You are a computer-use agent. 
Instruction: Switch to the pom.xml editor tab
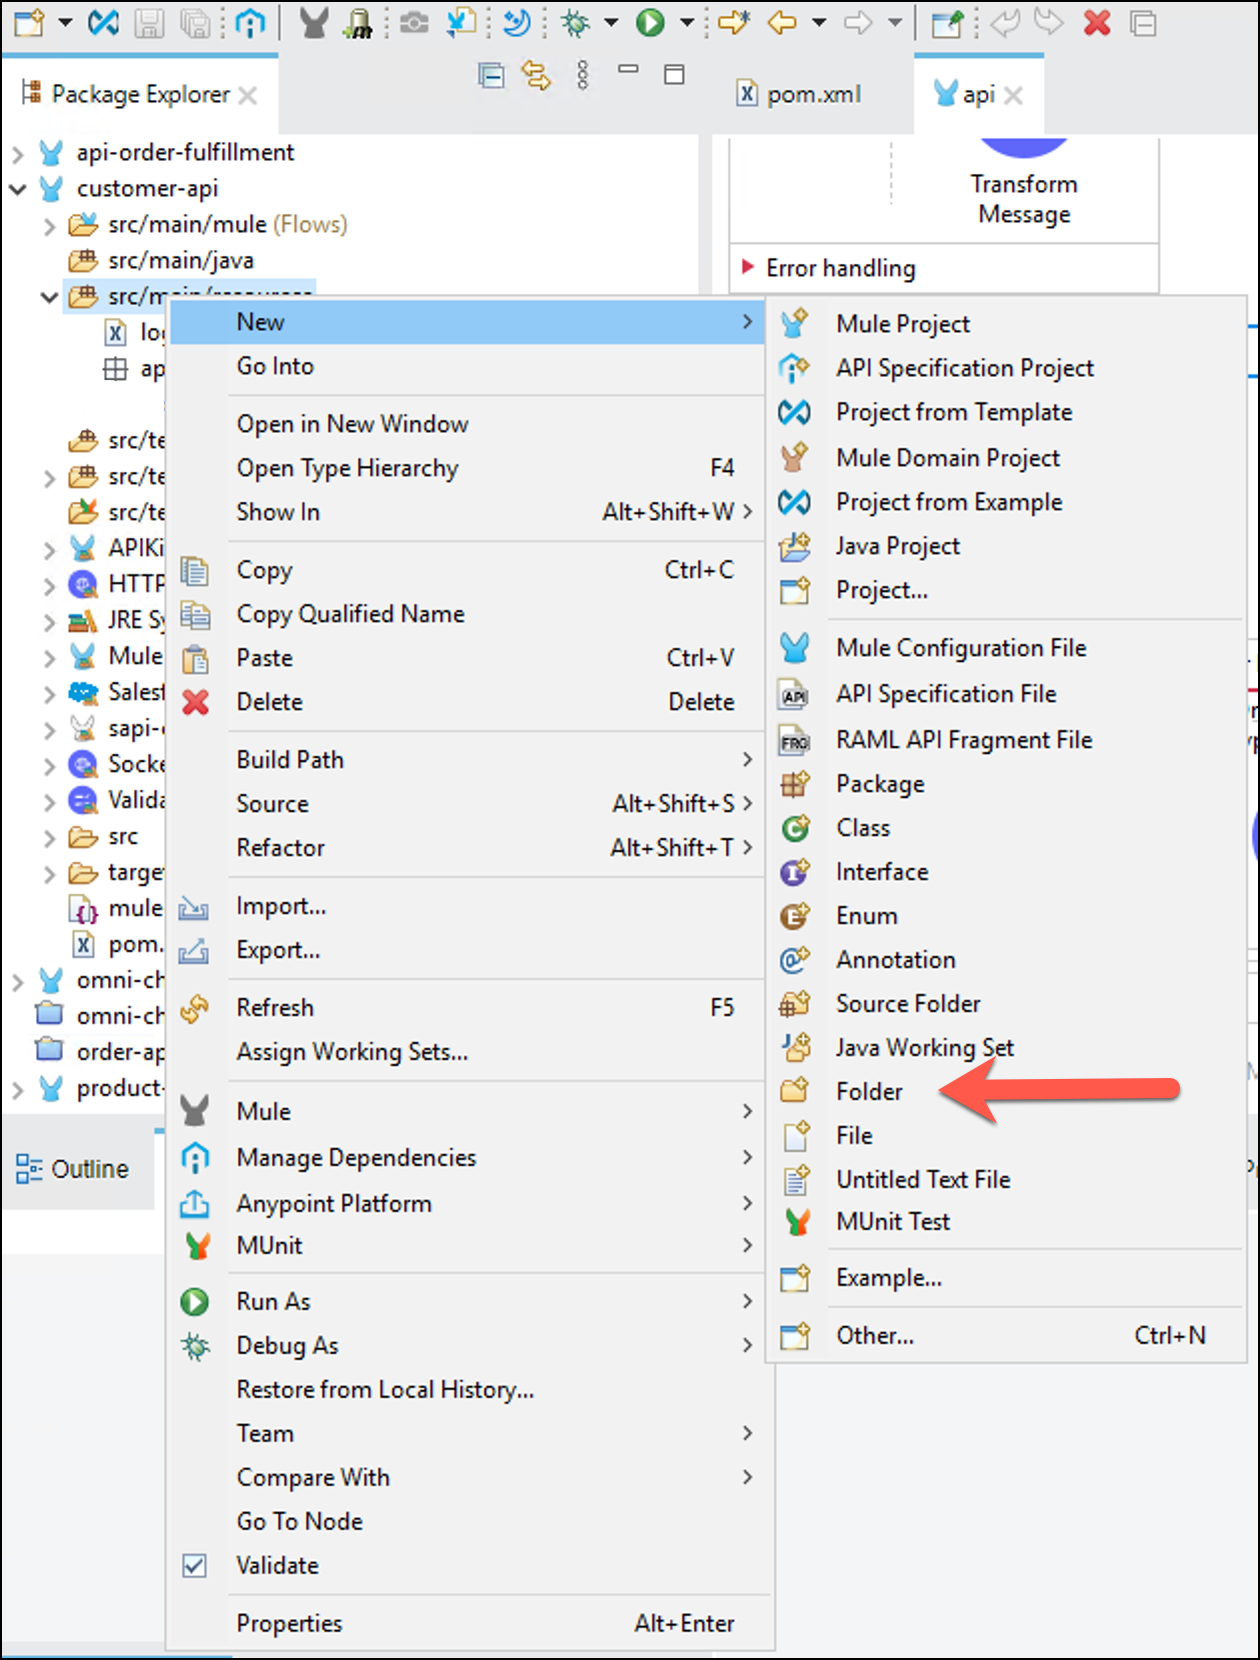point(800,94)
